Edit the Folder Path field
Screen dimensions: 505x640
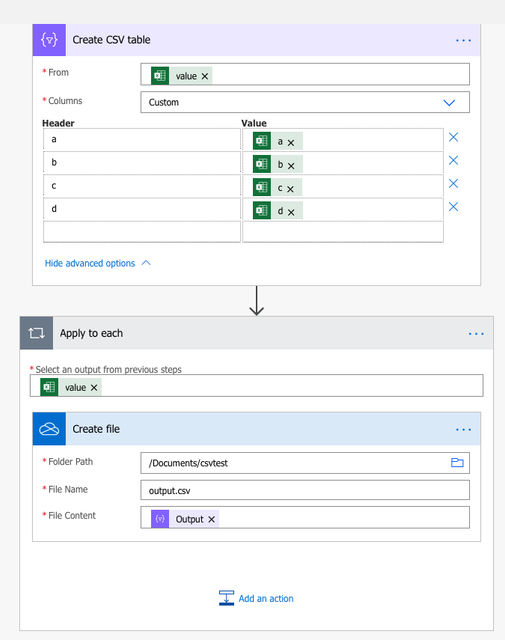point(305,463)
